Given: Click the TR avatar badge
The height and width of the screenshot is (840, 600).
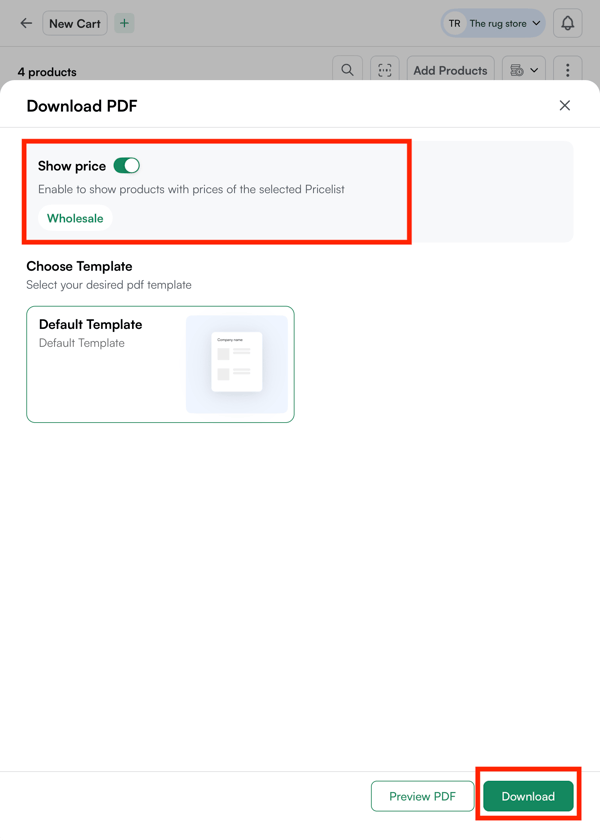Looking at the screenshot, I should tap(454, 24).
